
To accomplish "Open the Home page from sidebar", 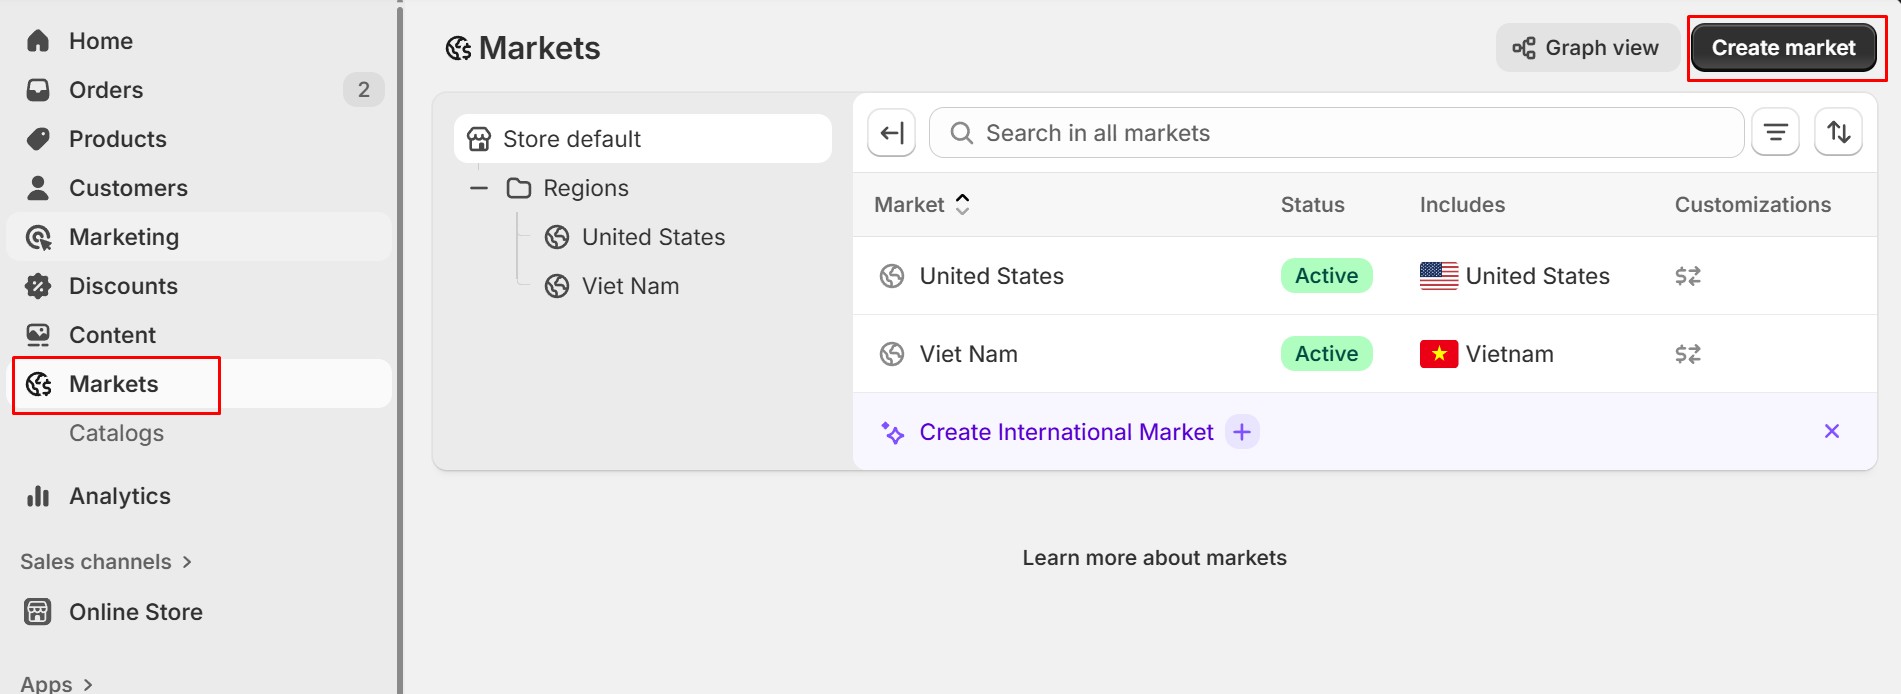I will 100,41.
